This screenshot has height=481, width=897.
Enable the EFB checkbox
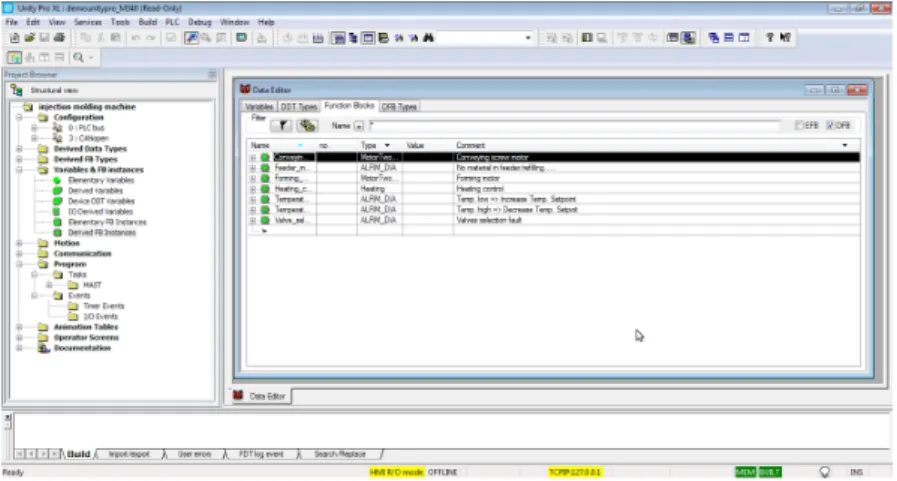800,125
